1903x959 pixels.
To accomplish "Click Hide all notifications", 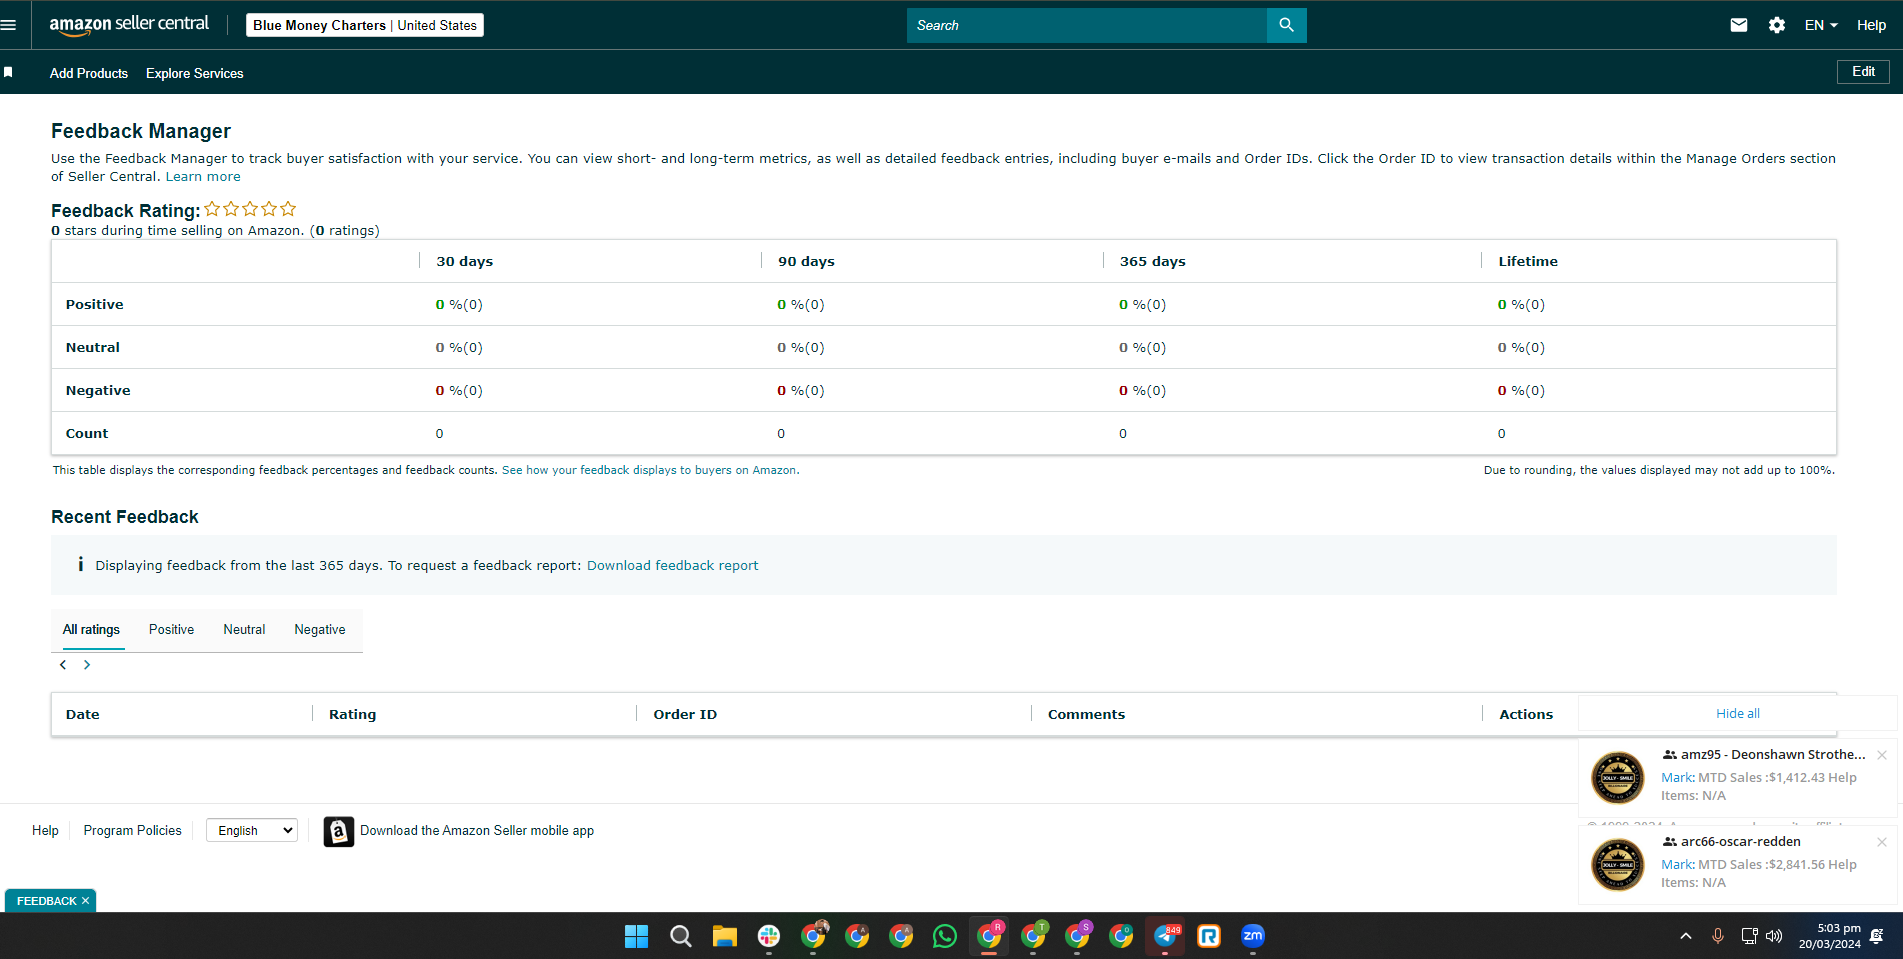I will pos(1738,714).
